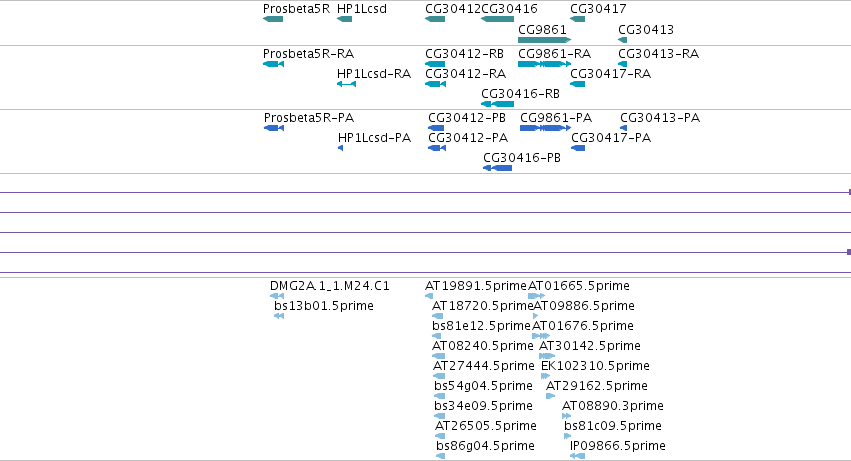Click the Prosbeta5R gene label
The height and width of the screenshot is (461, 851).
click(296, 9)
